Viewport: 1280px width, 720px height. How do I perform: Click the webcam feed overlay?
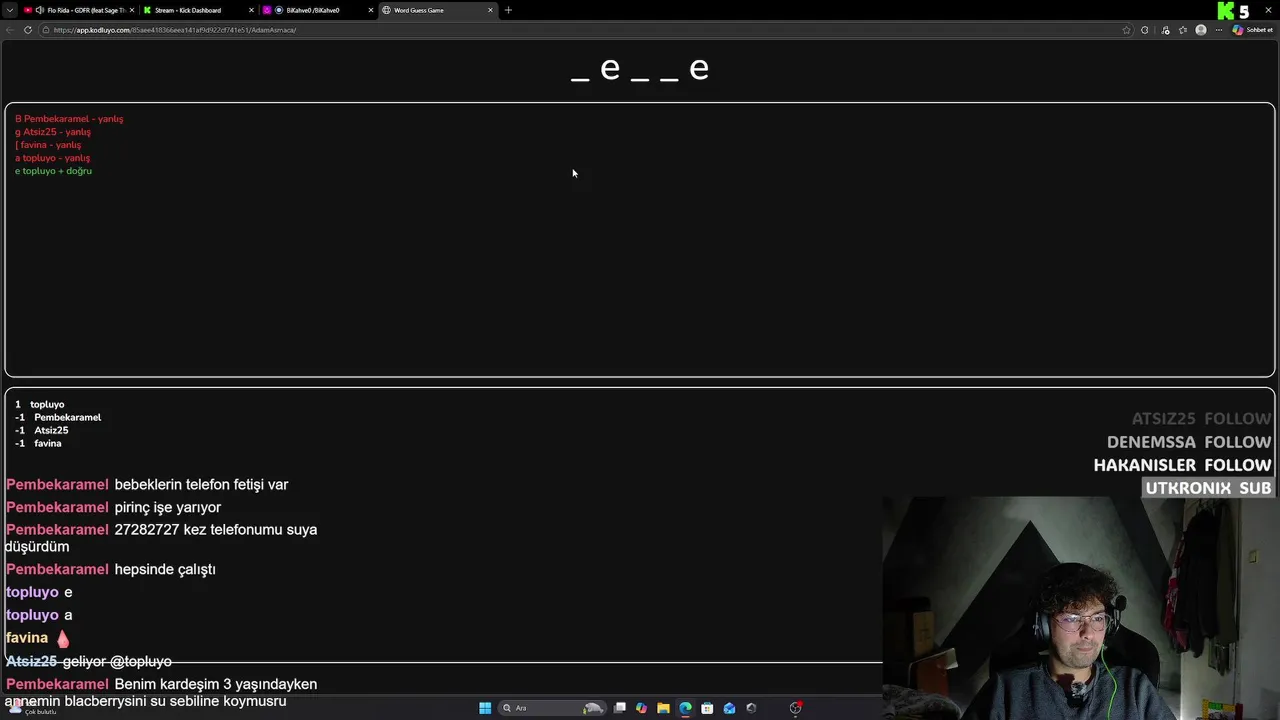(1080, 606)
